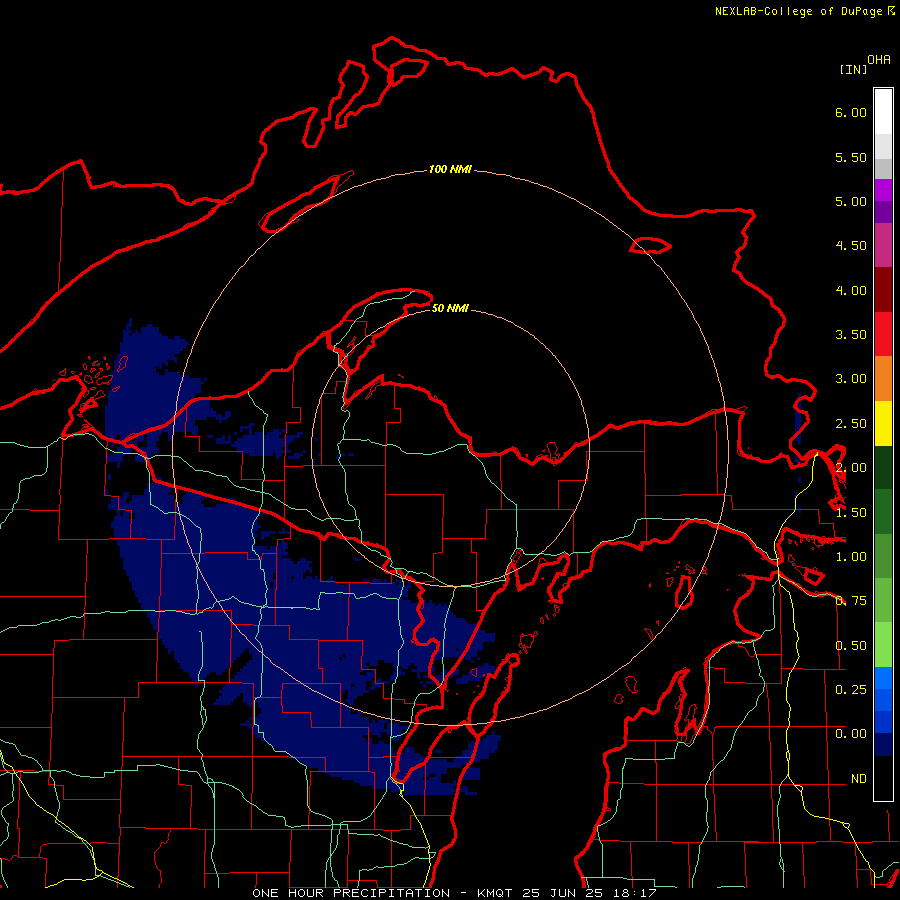Click the 1.00 legend value

851,557
